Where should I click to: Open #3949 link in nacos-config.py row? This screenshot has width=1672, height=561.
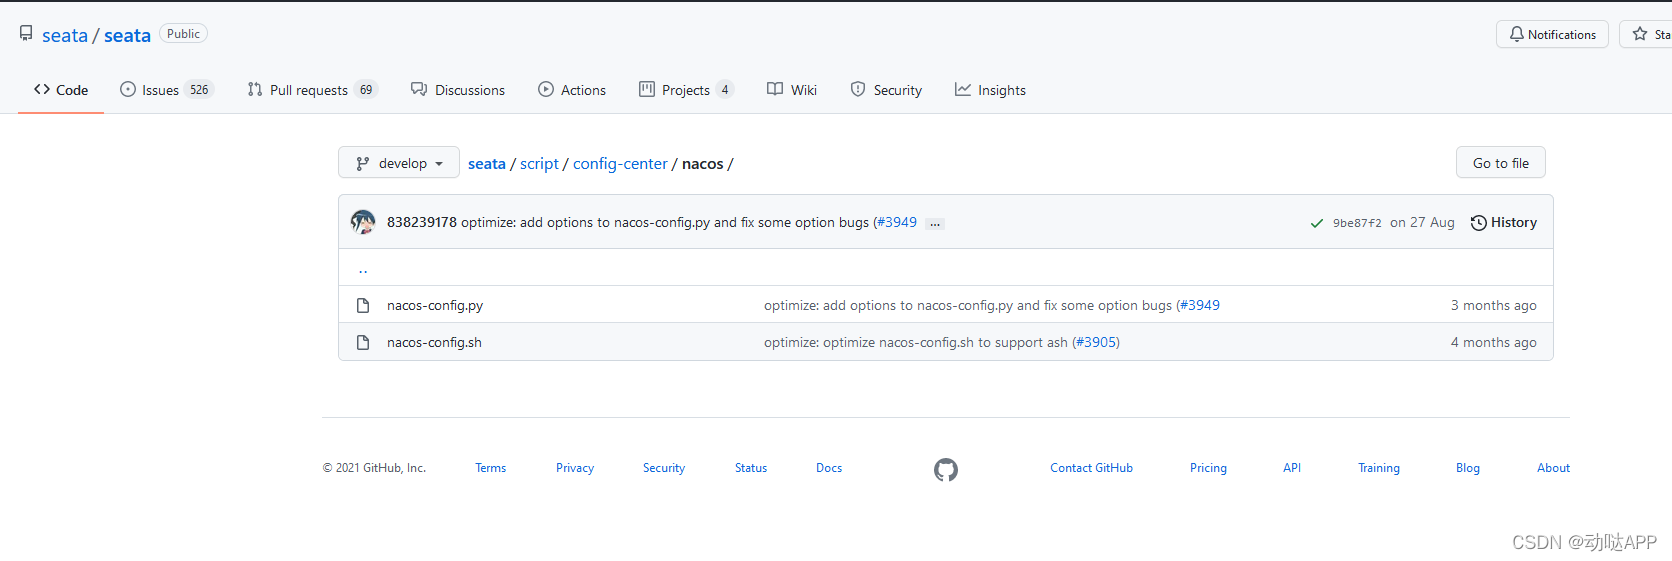pos(1200,305)
